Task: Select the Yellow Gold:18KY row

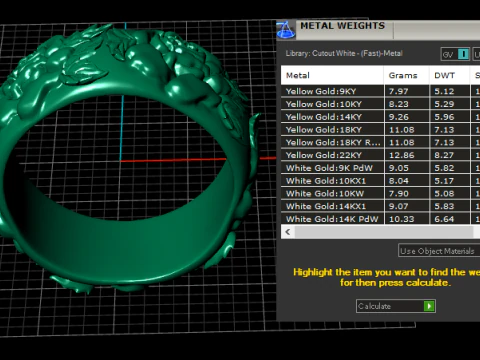Action: coord(380,130)
